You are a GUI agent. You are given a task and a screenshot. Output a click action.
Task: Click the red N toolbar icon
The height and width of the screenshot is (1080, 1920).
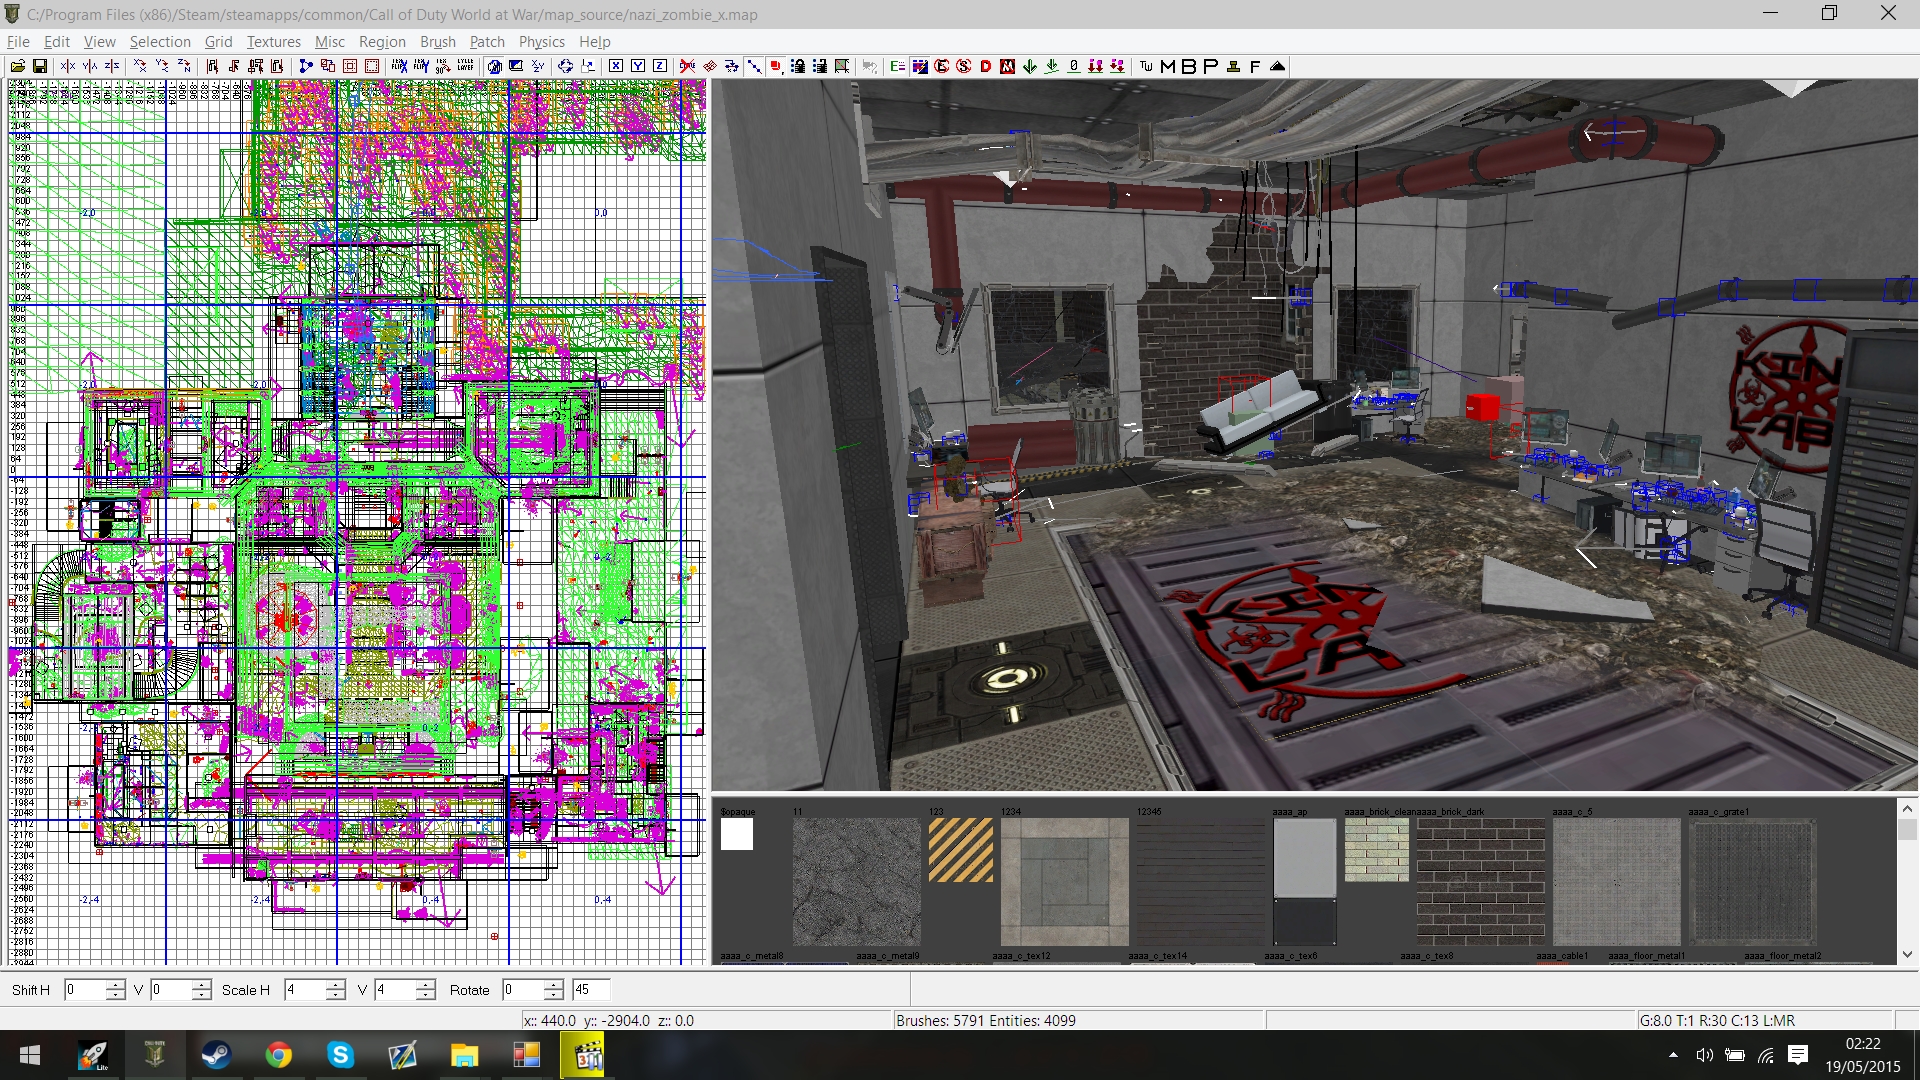[1007, 66]
